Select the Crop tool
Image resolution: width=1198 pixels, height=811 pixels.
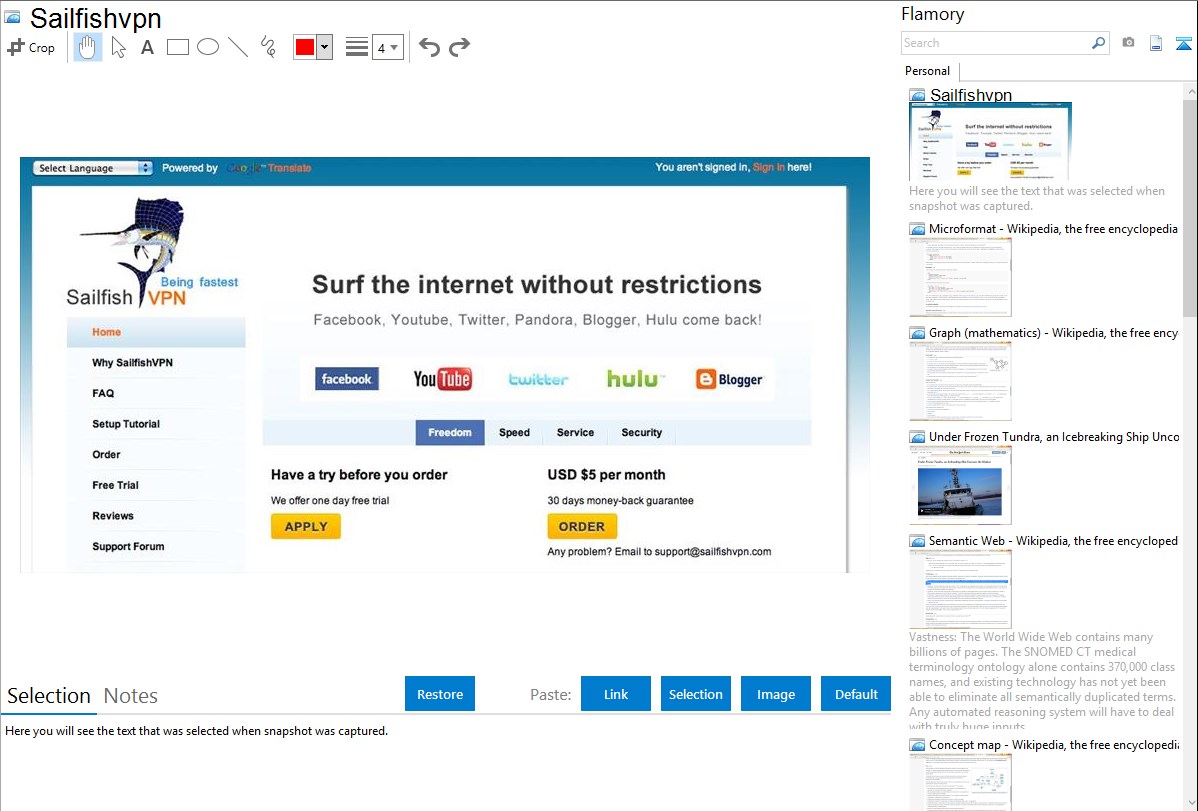coord(31,47)
